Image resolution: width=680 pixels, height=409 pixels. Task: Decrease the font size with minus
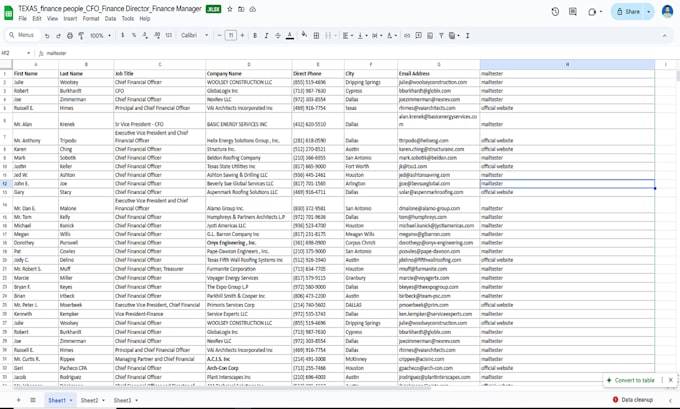click(219, 36)
